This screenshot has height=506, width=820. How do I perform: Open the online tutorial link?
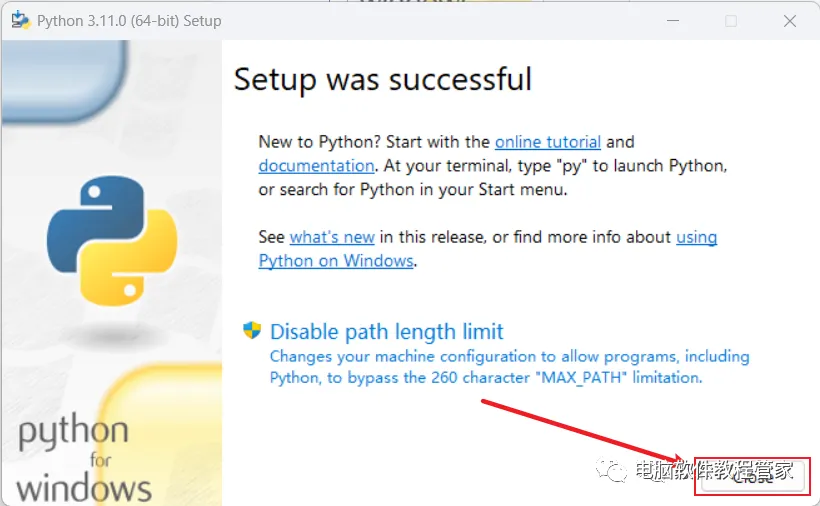(548, 142)
